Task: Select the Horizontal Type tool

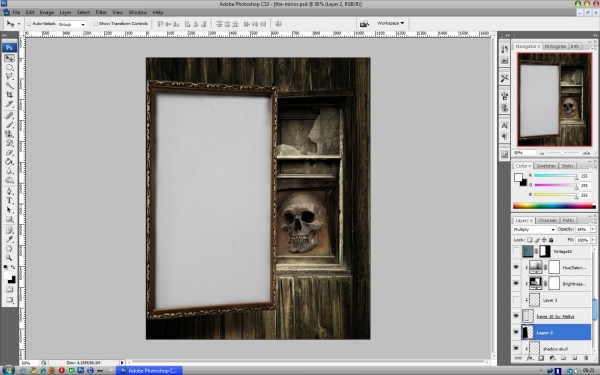Action: tap(9, 200)
